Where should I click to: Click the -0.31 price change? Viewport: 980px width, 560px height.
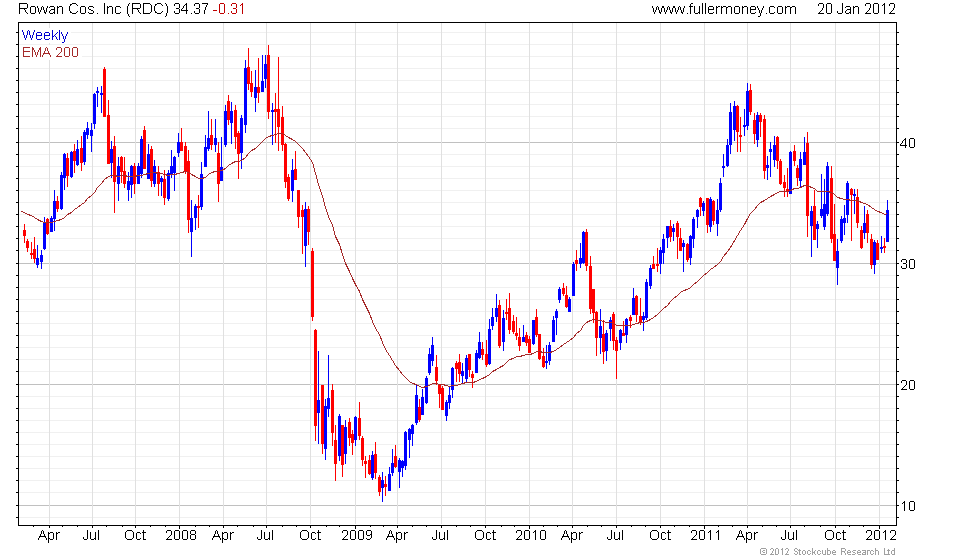228,9
